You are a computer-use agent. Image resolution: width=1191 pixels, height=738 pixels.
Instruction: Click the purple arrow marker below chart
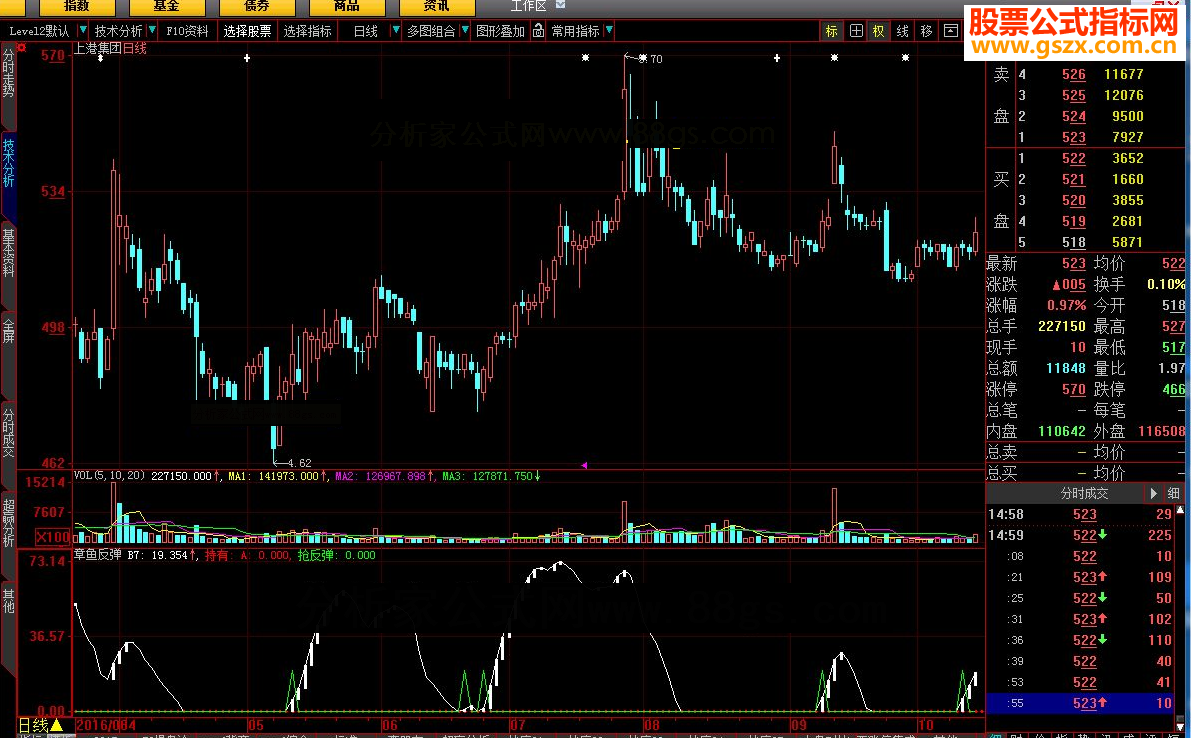click(584, 465)
